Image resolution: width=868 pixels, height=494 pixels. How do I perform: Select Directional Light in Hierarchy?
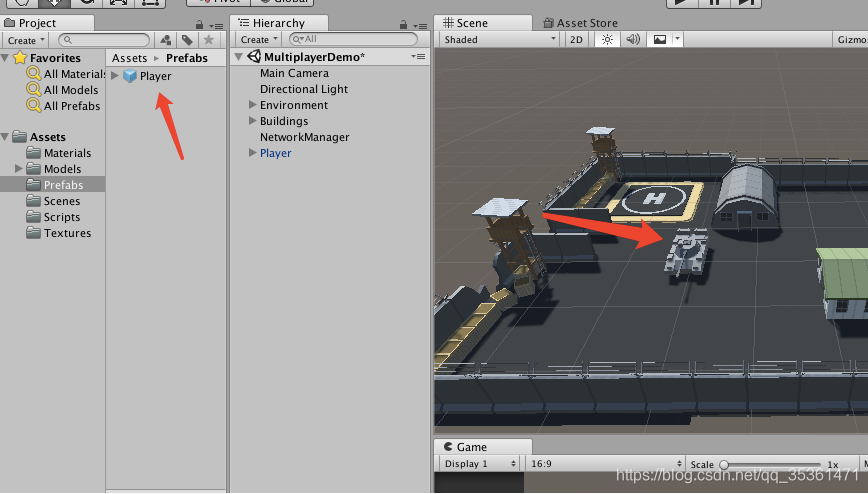(304, 89)
